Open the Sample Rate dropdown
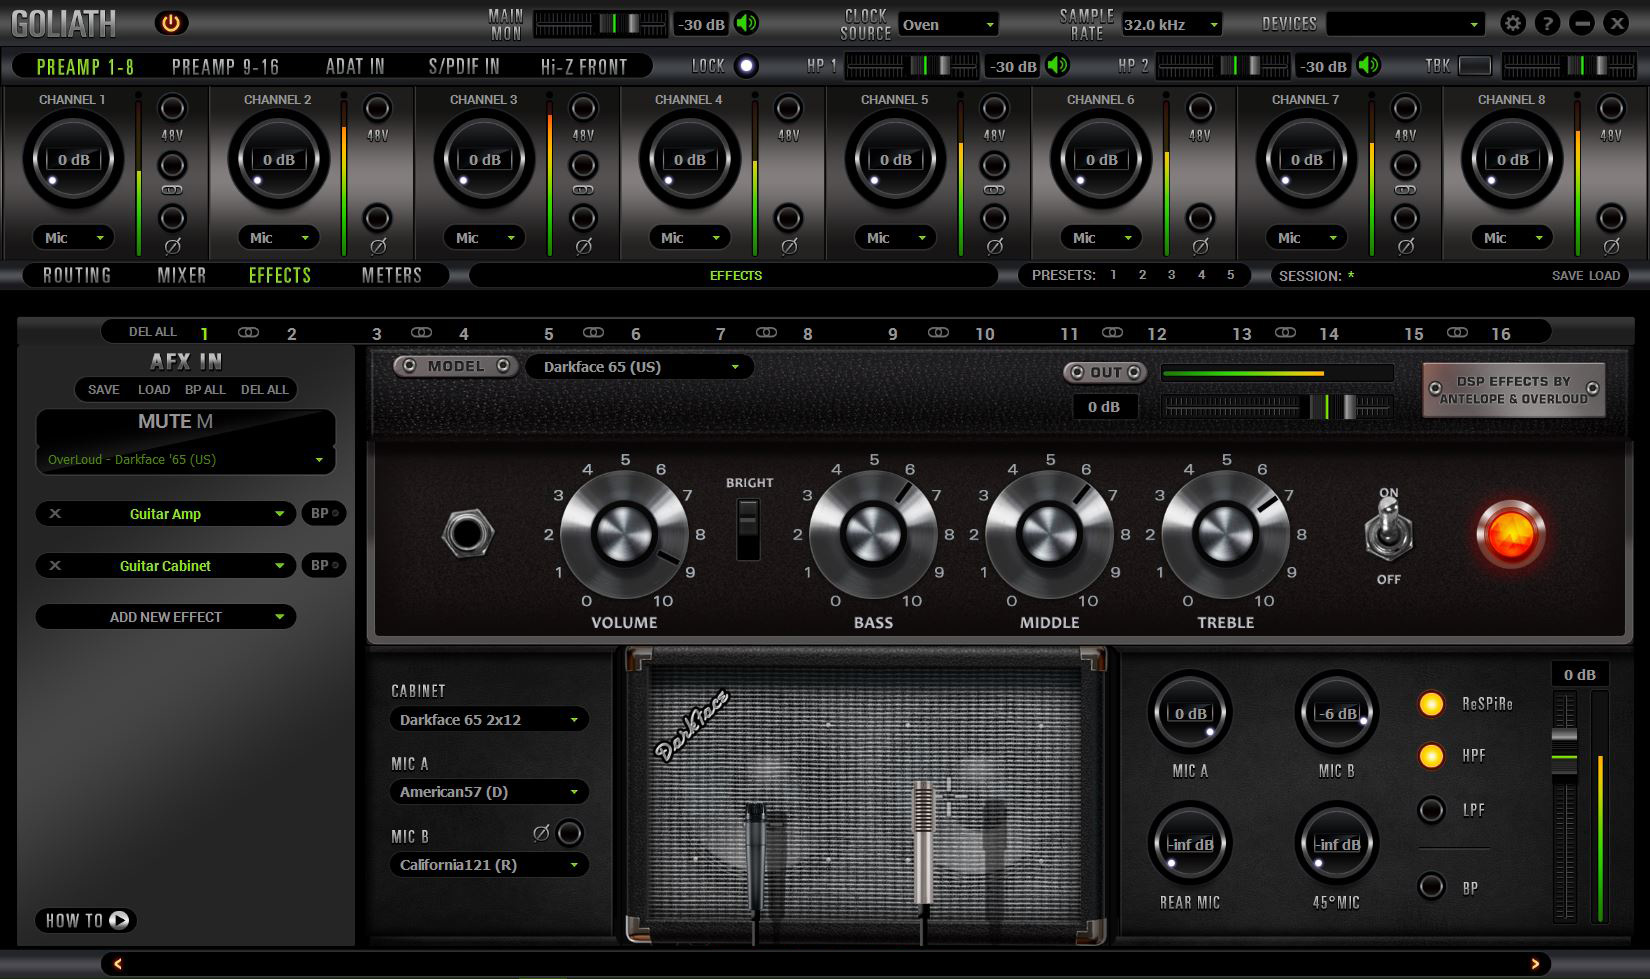This screenshot has width=1650, height=979. point(1171,24)
